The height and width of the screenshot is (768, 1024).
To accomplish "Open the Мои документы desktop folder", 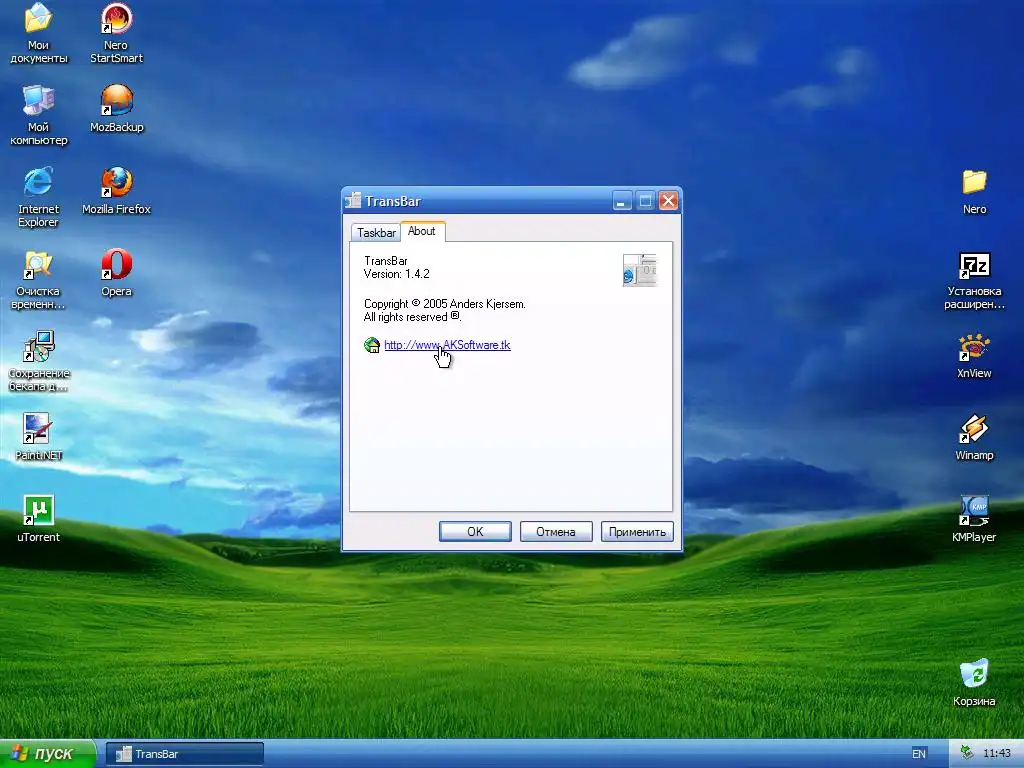I will pyautogui.click(x=39, y=33).
